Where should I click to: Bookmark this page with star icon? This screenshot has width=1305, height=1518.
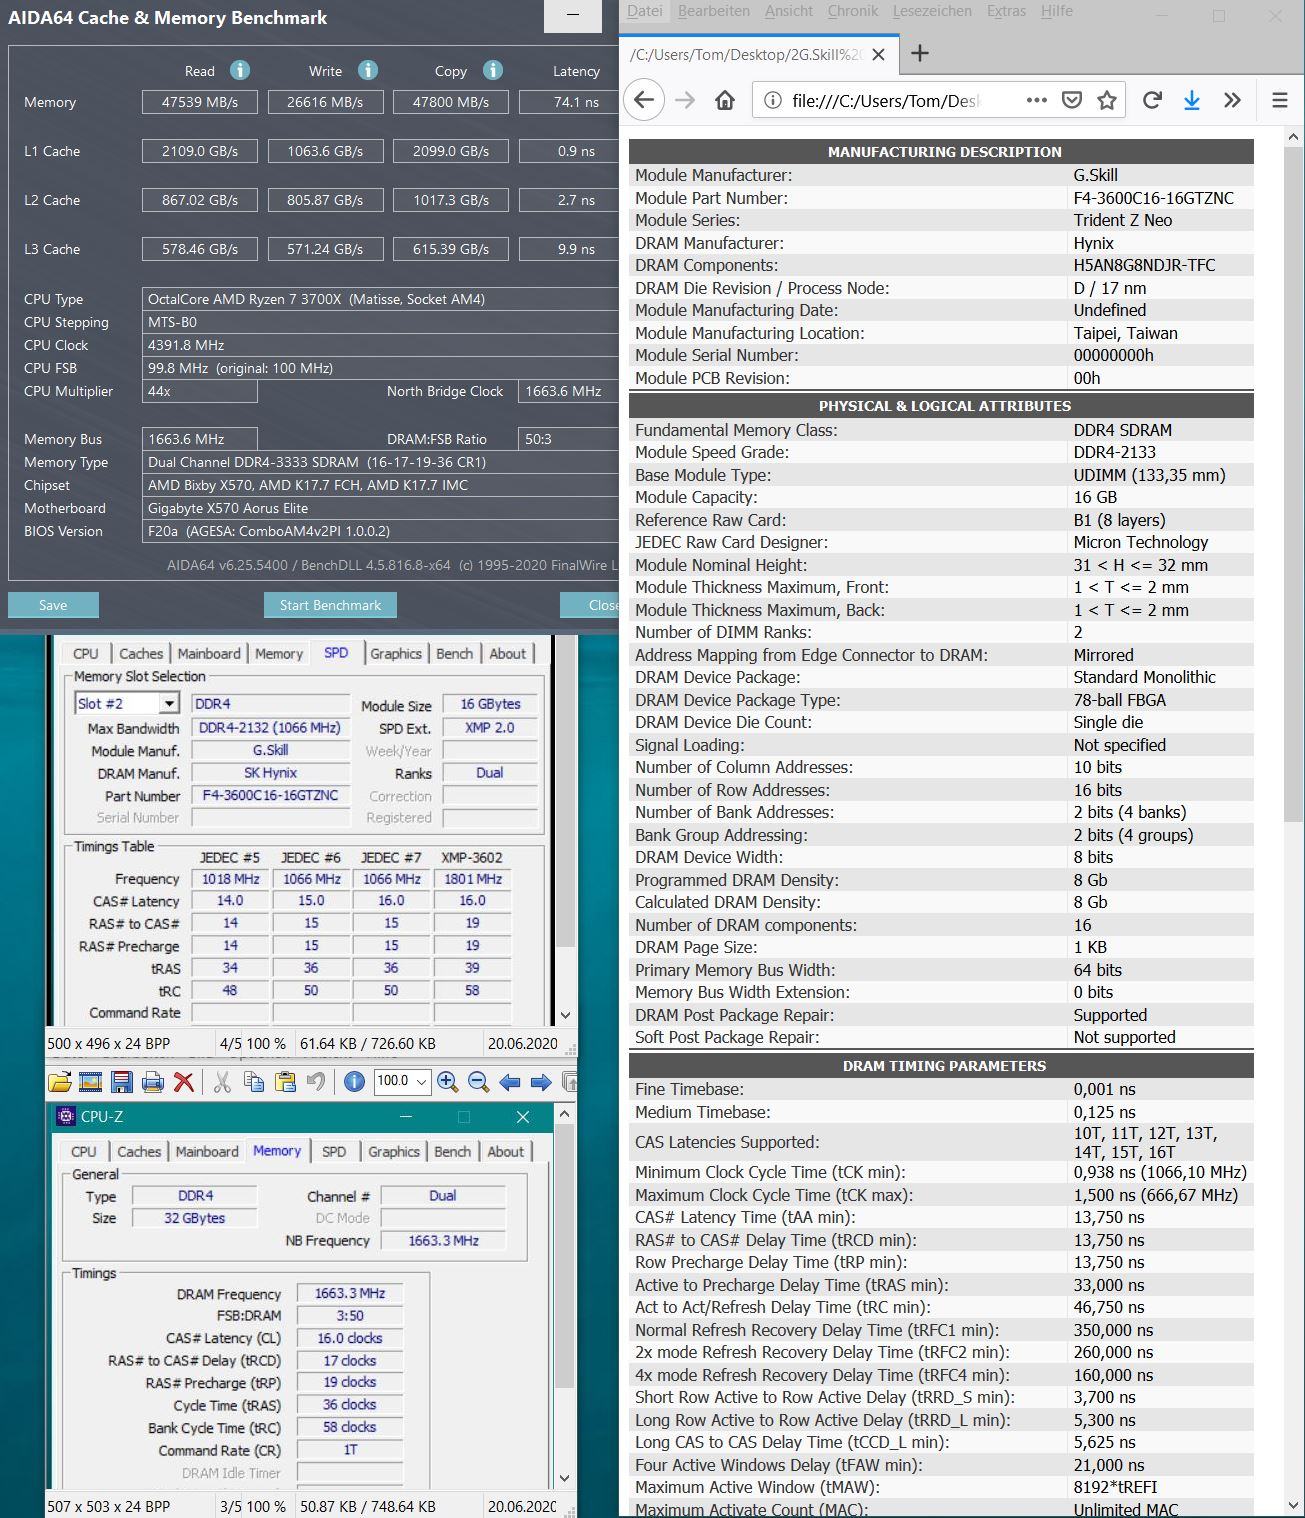(1106, 100)
